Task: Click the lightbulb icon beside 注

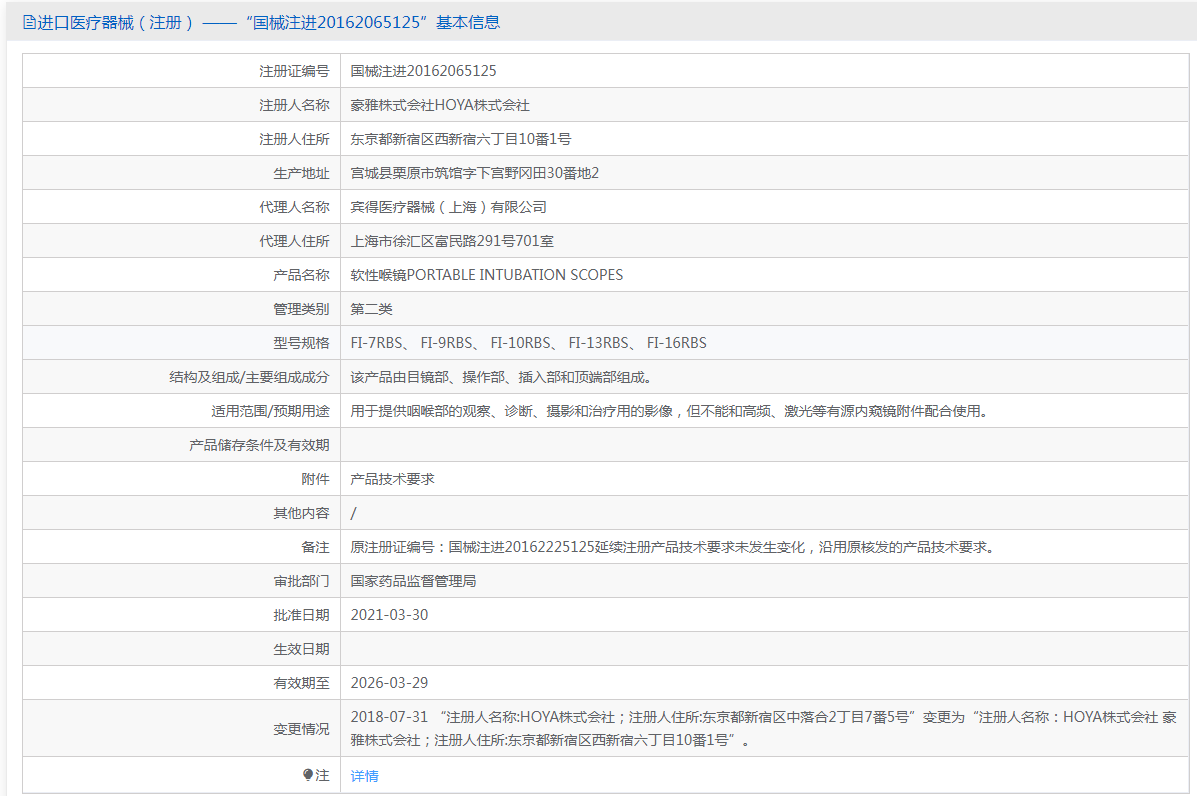Action: [308, 775]
